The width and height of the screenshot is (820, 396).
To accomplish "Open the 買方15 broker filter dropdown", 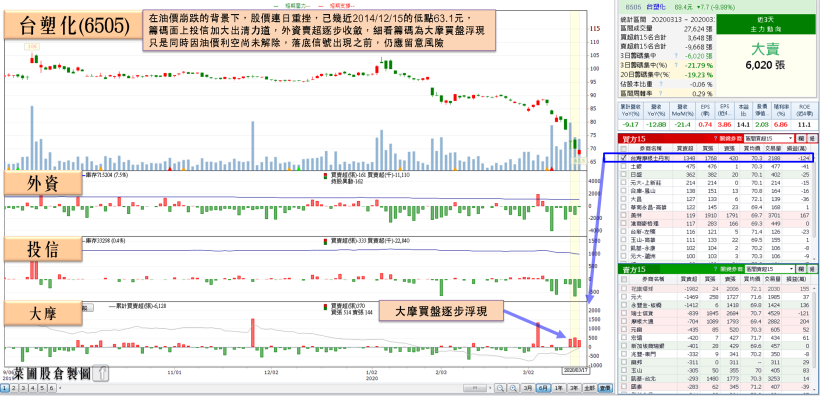I will 769,139.
